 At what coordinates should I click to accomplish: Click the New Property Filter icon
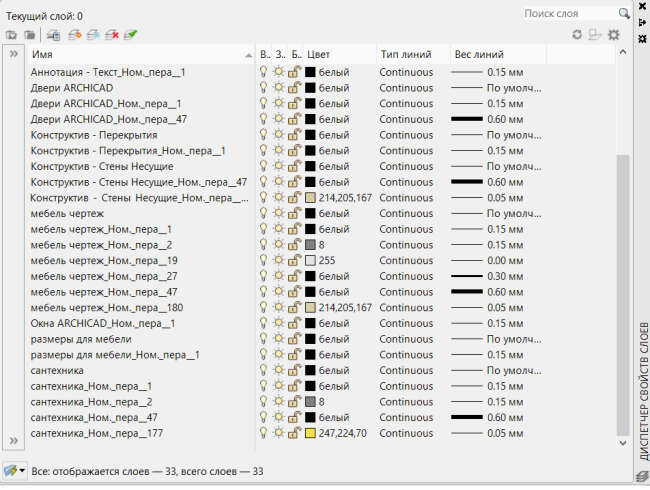(x=11, y=35)
